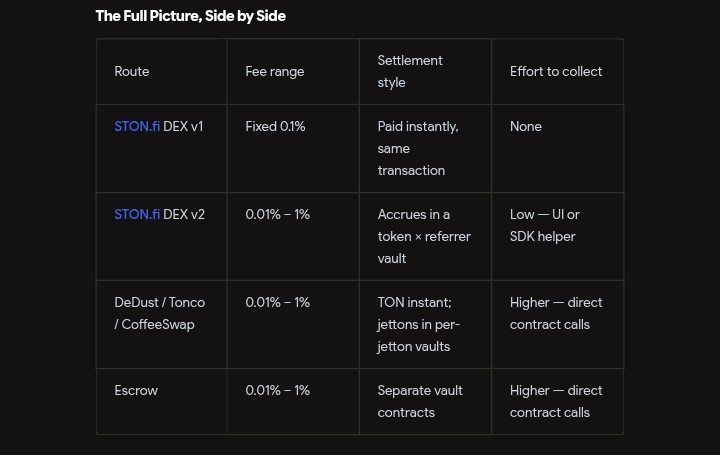This screenshot has height=455, width=720.
Task: Click the Separate vault contracts cell
Action: 420,402
